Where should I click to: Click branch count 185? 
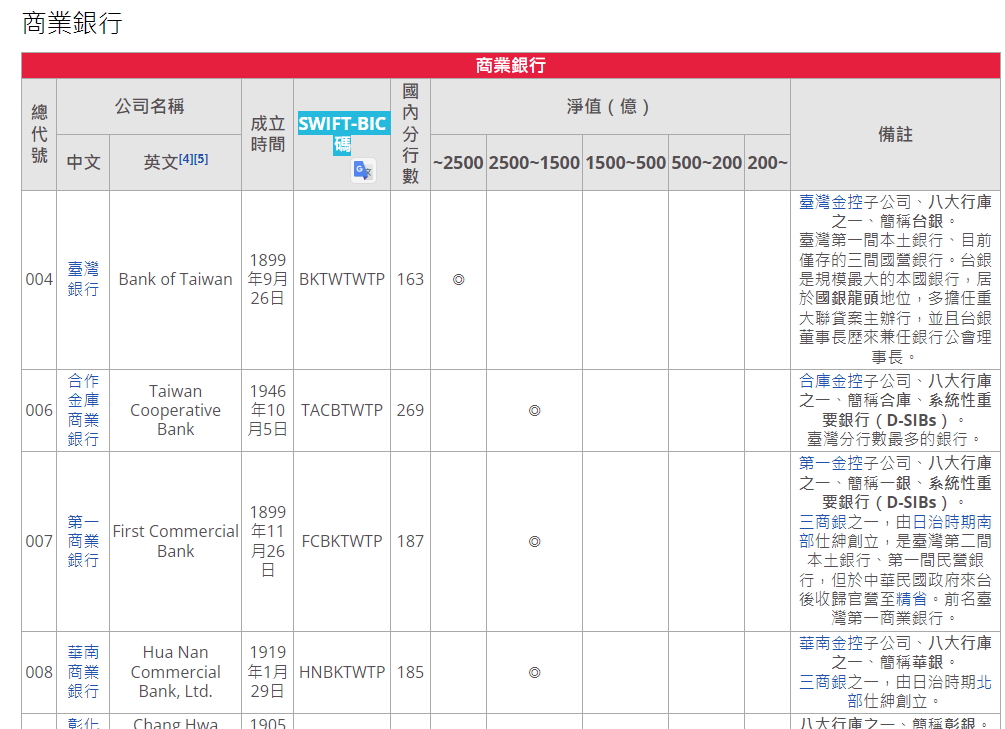[410, 672]
